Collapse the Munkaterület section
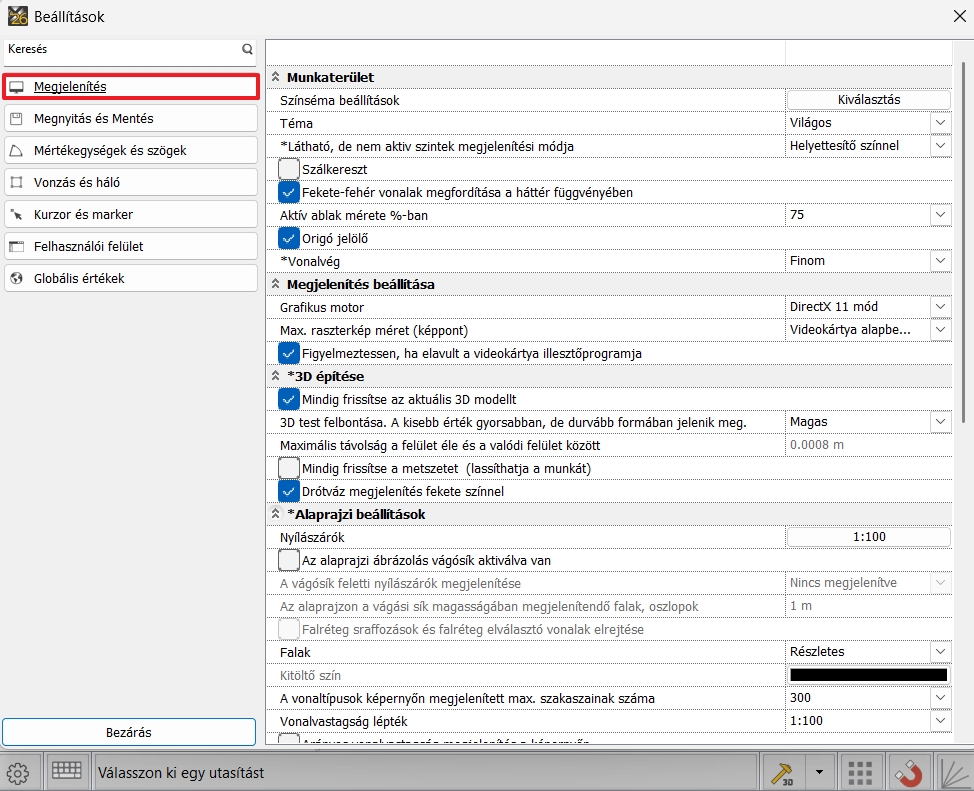Viewport: 974px width, 791px height. point(276,77)
